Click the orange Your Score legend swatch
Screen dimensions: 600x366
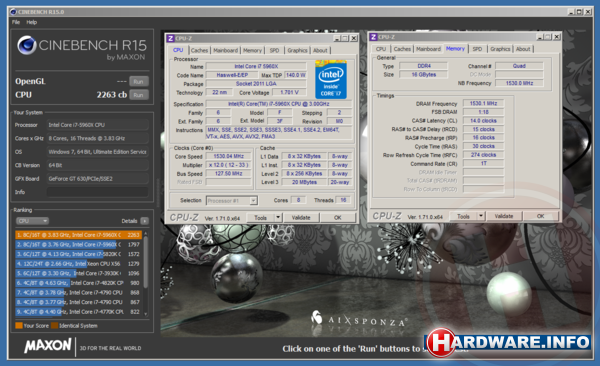click(x=19, y=326)
